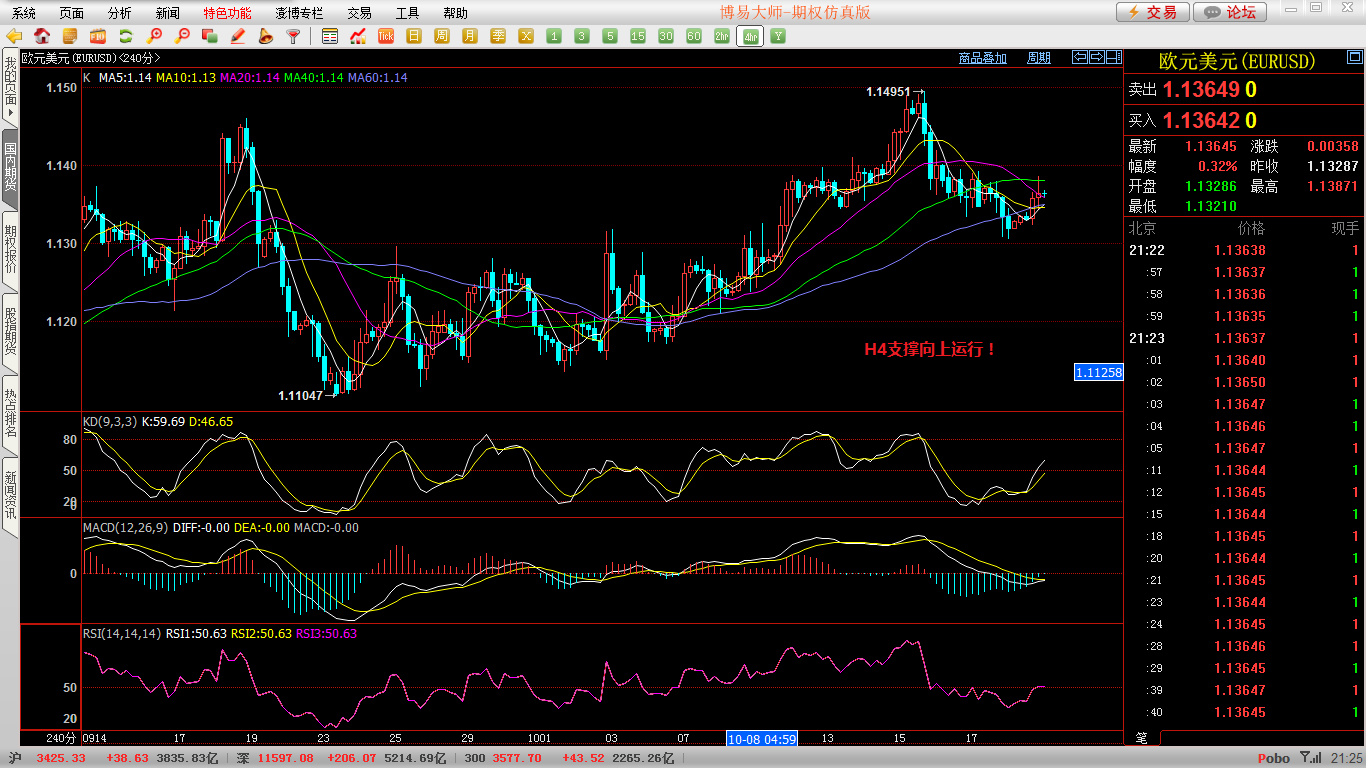Open the 帮助 menu
Viewport: 1366px width, 768px height.
(x=455, y=13)
